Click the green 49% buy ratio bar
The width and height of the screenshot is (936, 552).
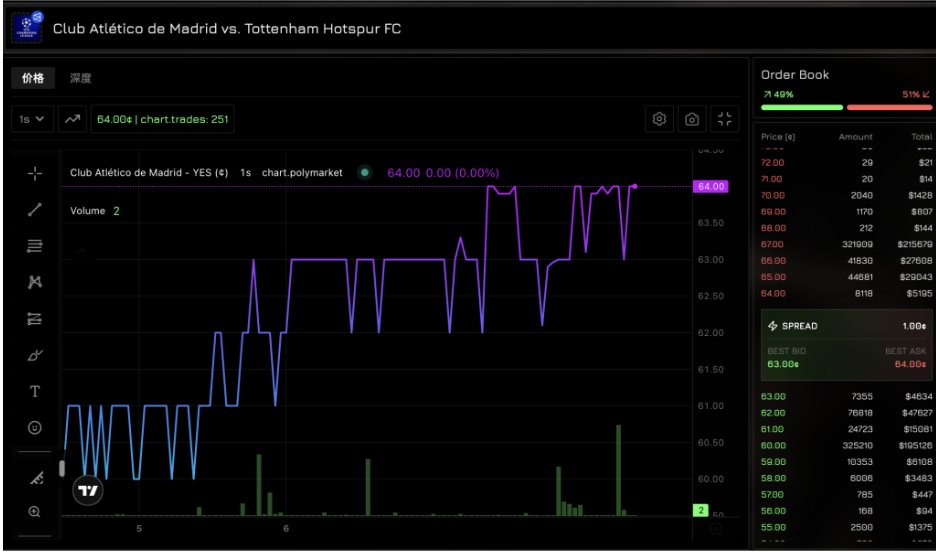tap(802, 107)
